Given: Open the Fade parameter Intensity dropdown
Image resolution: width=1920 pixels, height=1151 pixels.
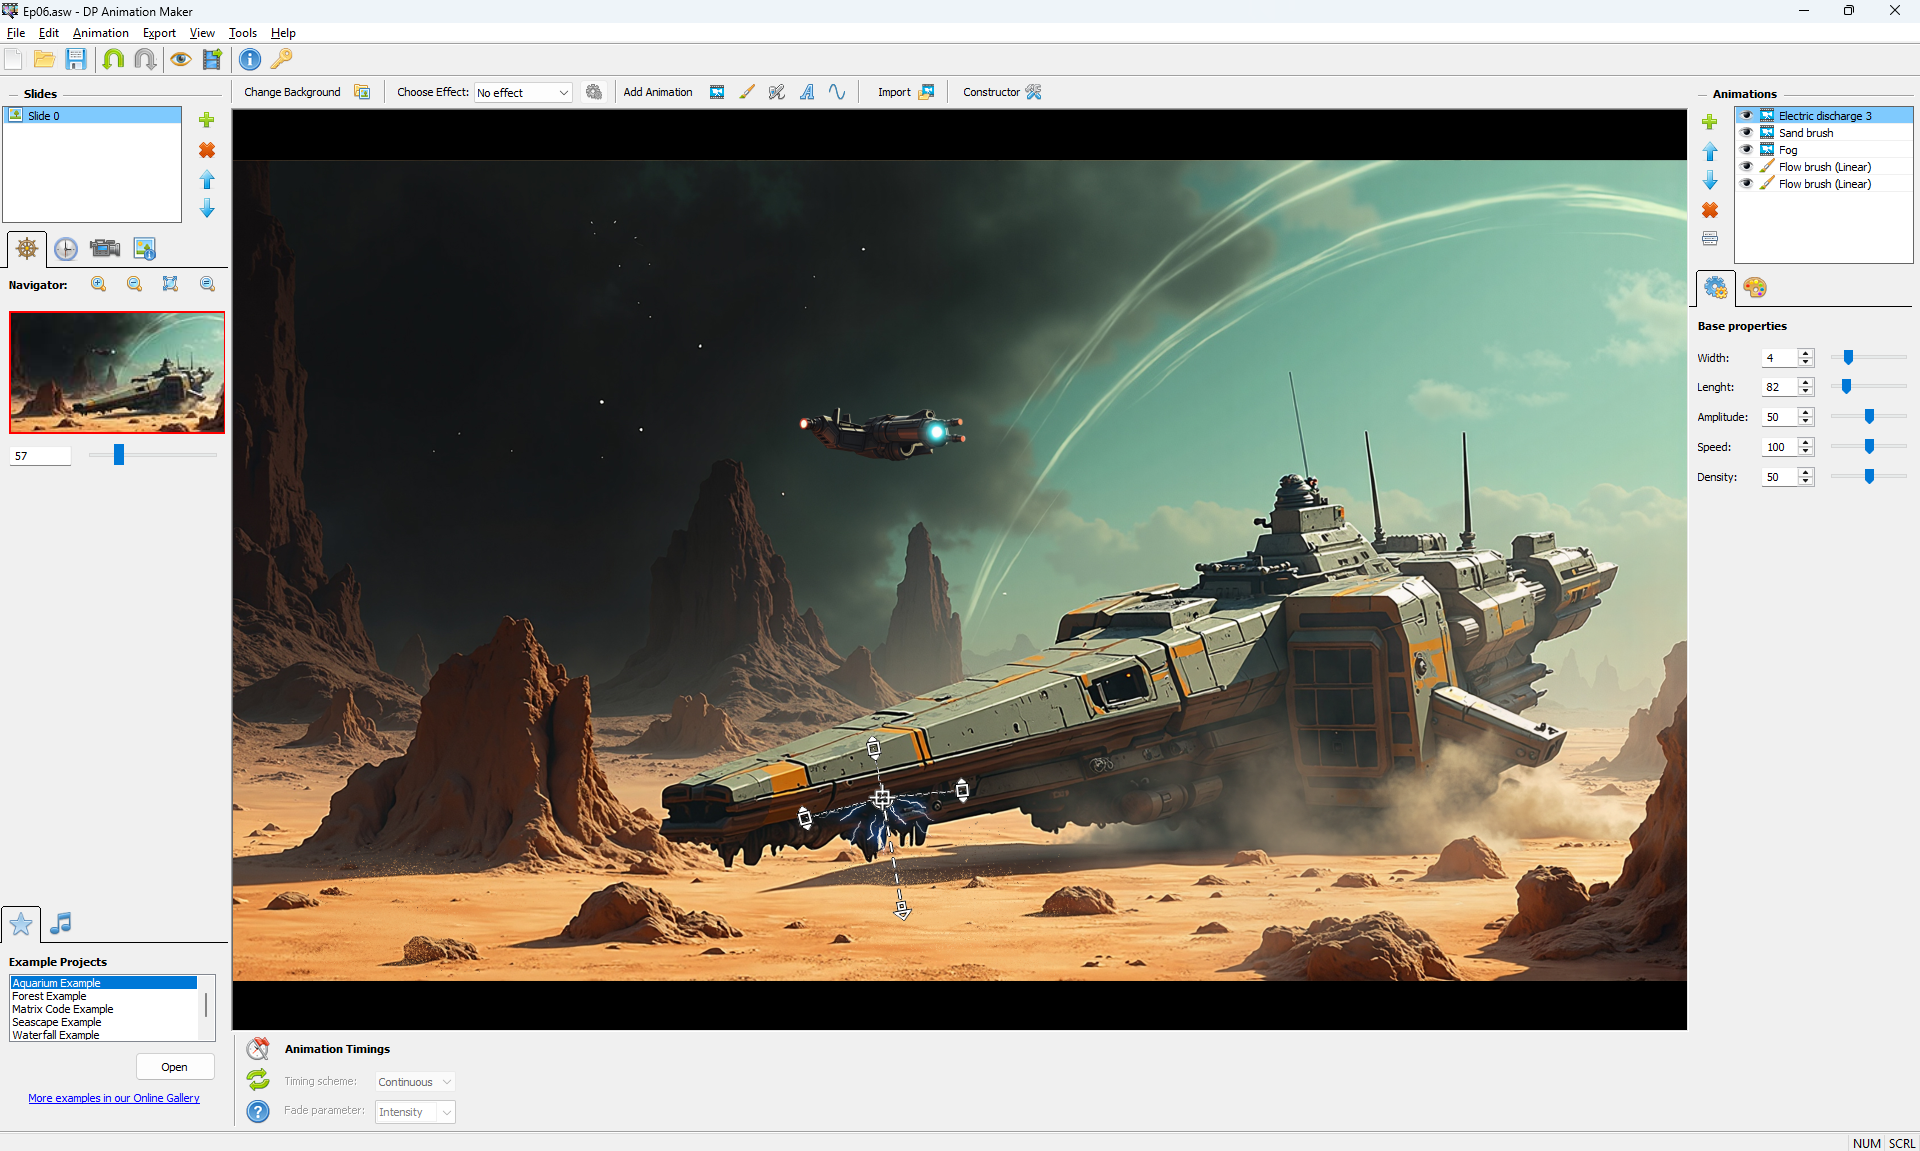Looking at the screenshot, I should (x=415, y=1112).
